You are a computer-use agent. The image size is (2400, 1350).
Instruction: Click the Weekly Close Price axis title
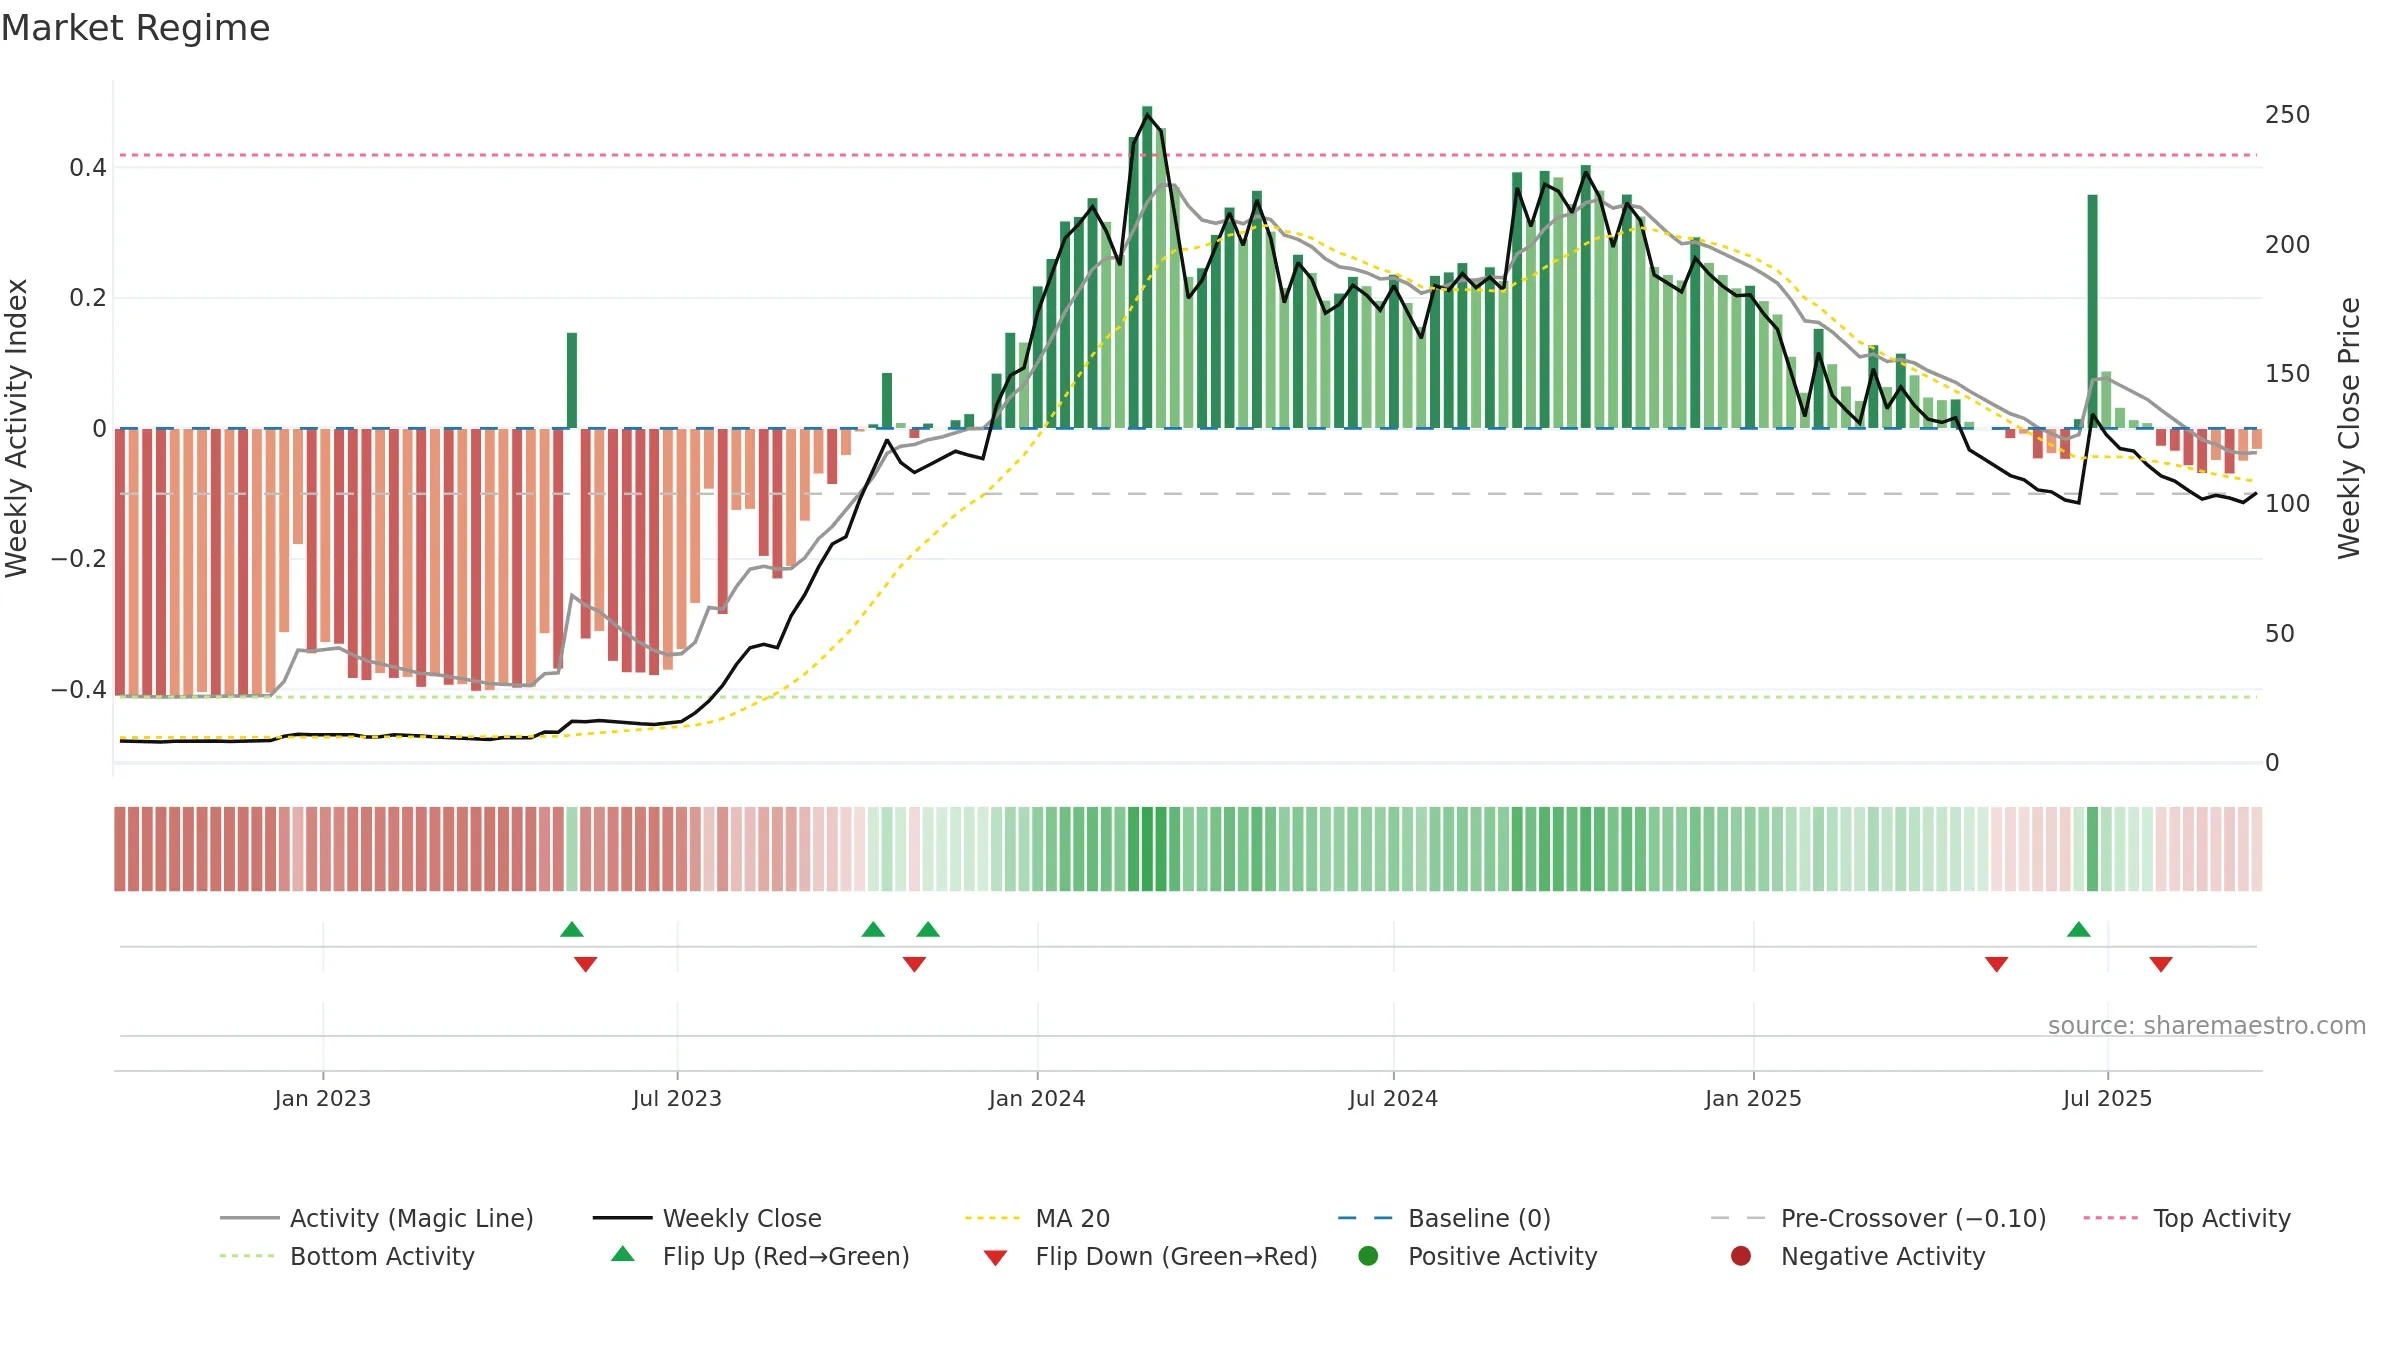point(2349,428)
